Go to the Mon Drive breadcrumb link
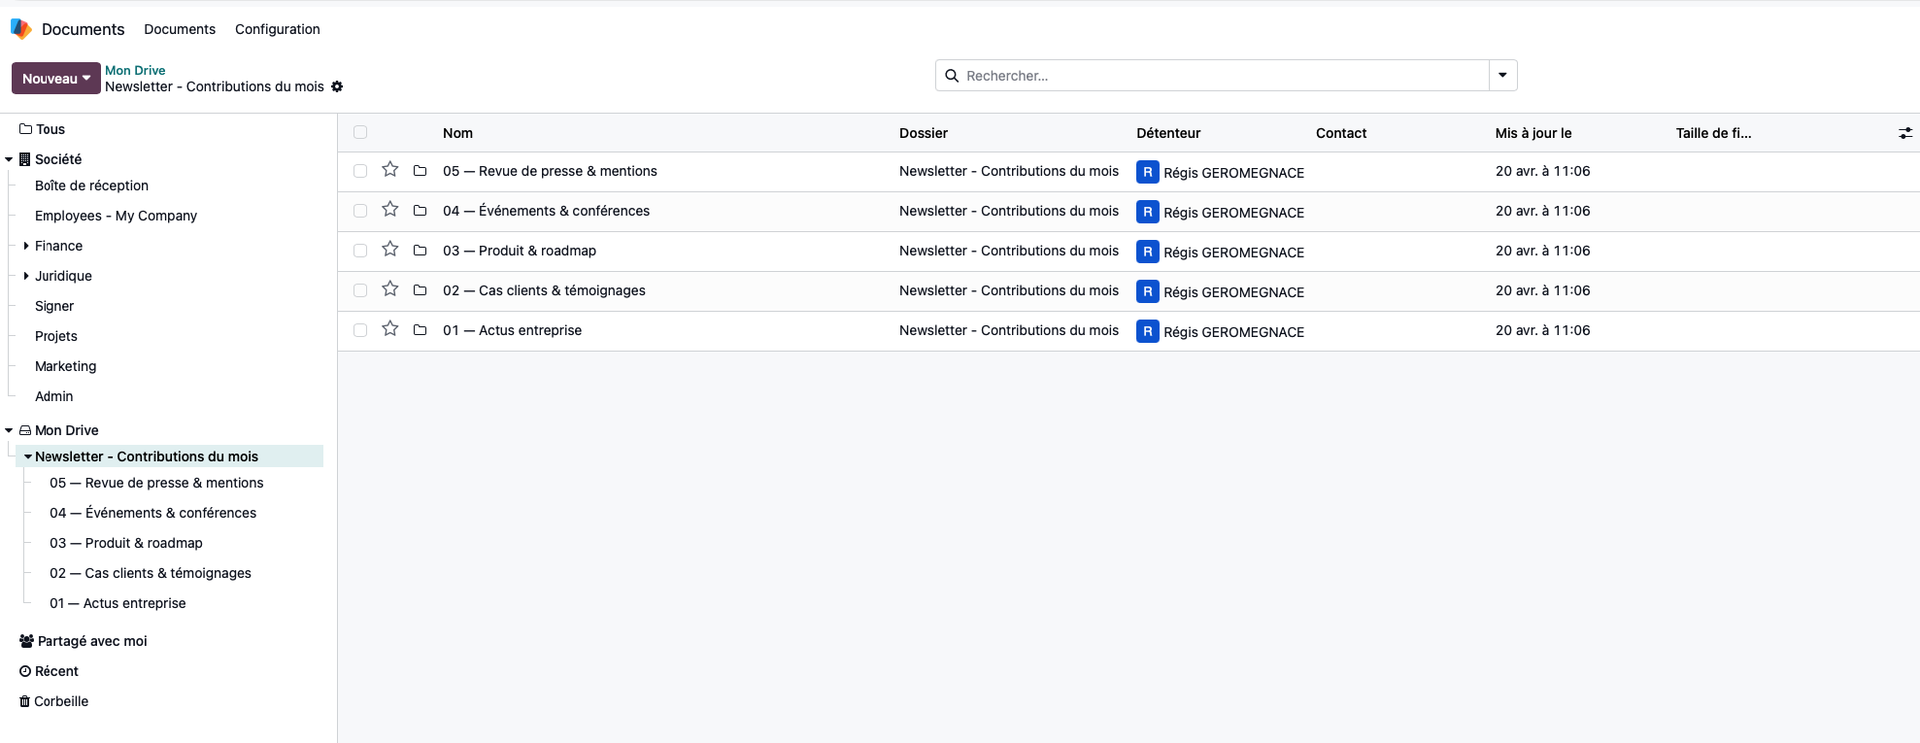1920x743 pixels. coord(135,70)
